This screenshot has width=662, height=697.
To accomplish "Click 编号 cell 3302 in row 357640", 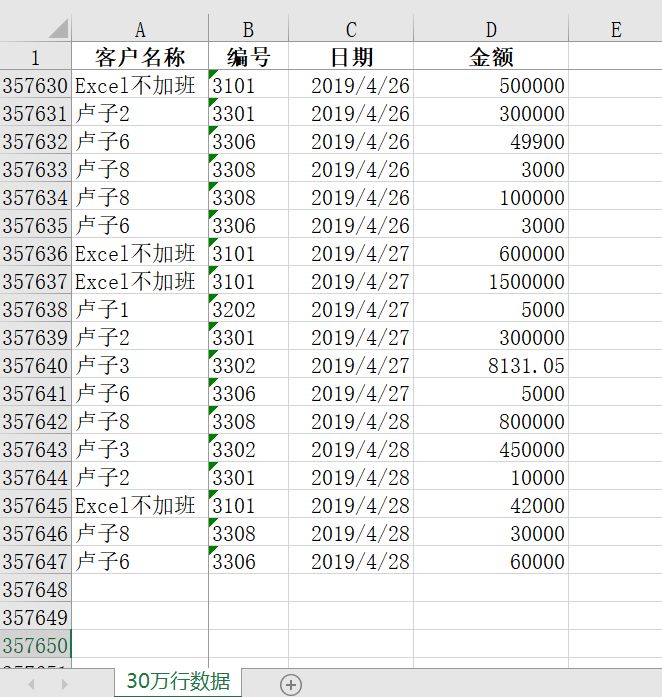I will click(248, 365).
